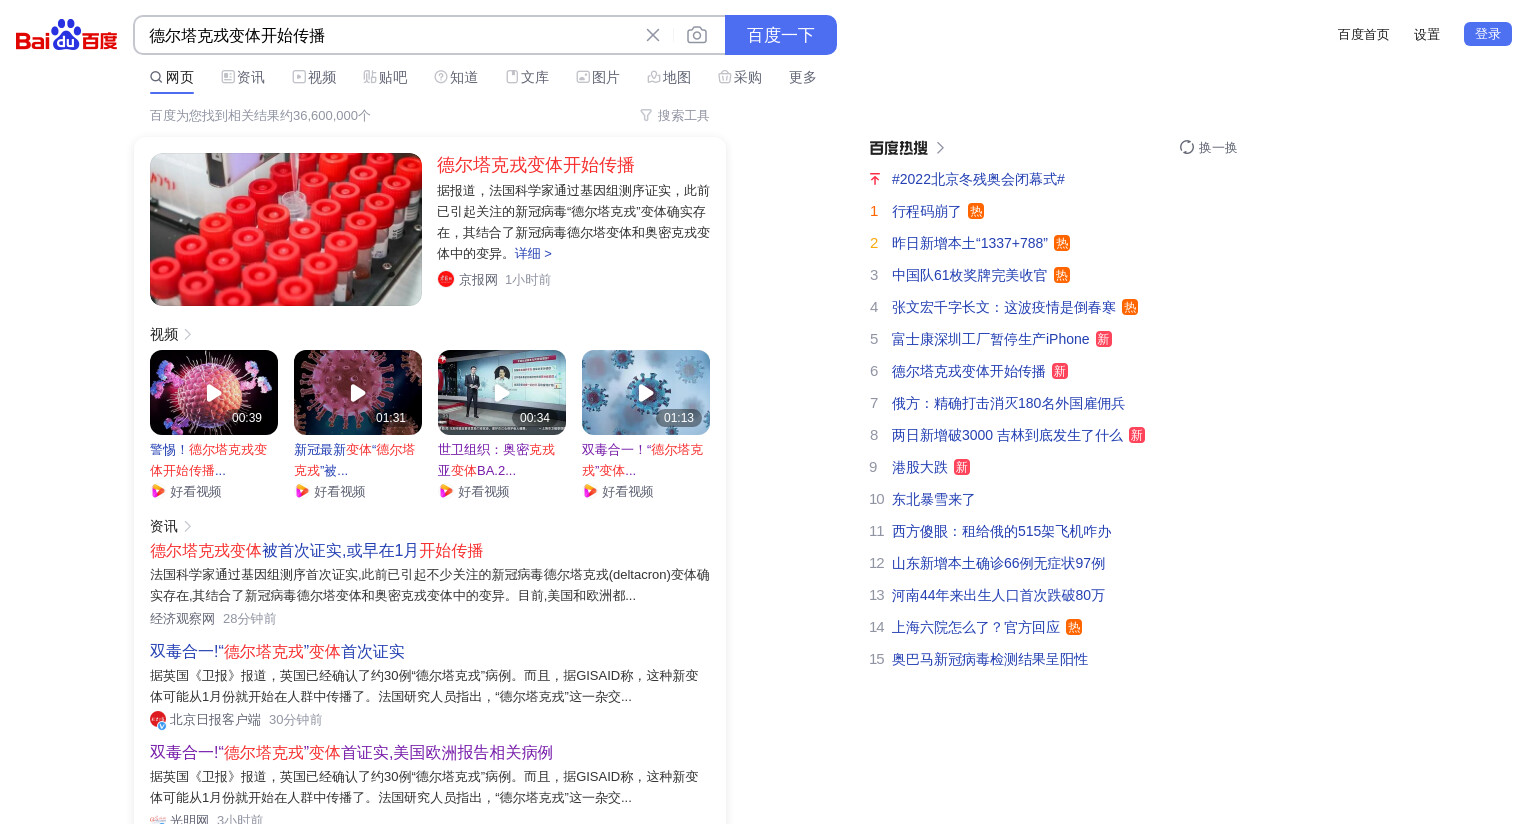Expand the 视频 section arrow
The width and height of the screenshot is (1536, 824).
coord(188,334)
